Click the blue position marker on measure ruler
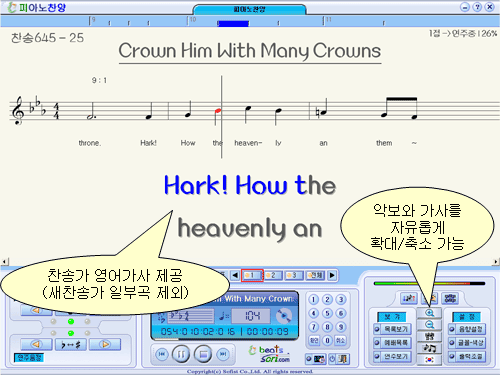This screenshot has height=375, width=500. click(x=233, y=23)
